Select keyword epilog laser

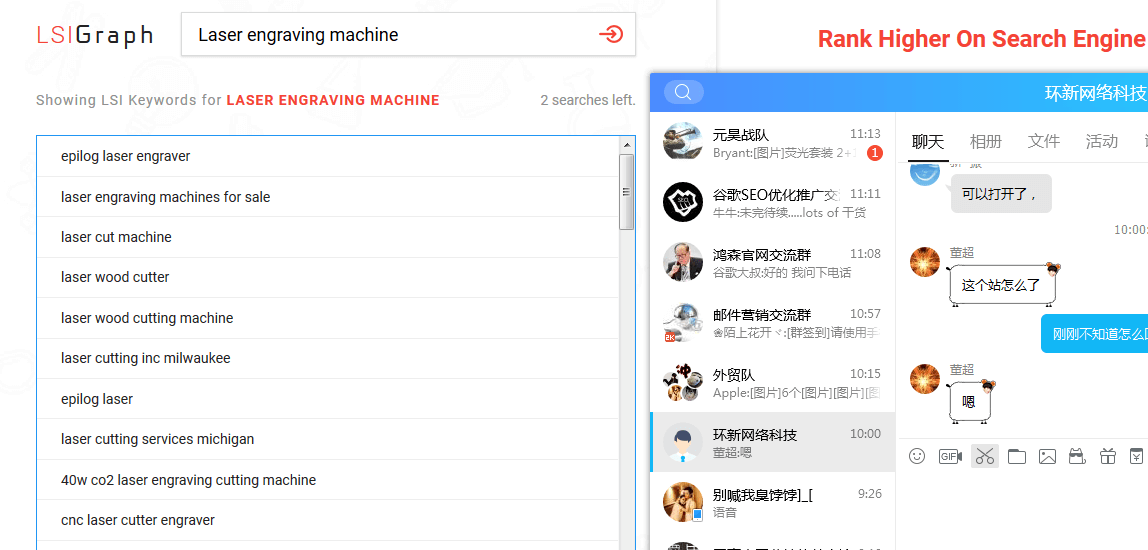(x=328, y=399)
